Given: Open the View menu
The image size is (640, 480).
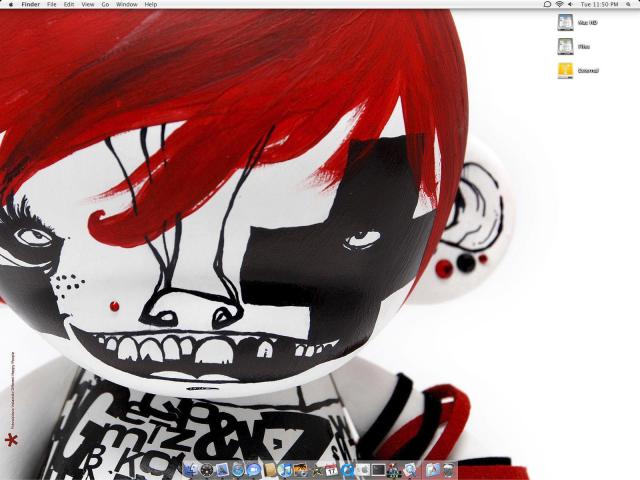Looking at the screenshot, I should pyautogui.click(x=88, y=4).
